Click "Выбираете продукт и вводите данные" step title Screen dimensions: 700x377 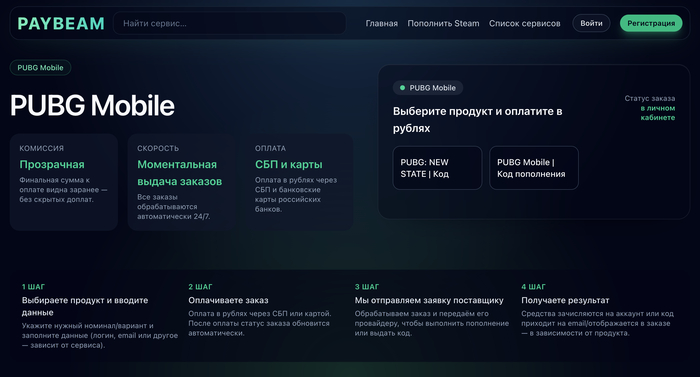[x=85, y=306]
